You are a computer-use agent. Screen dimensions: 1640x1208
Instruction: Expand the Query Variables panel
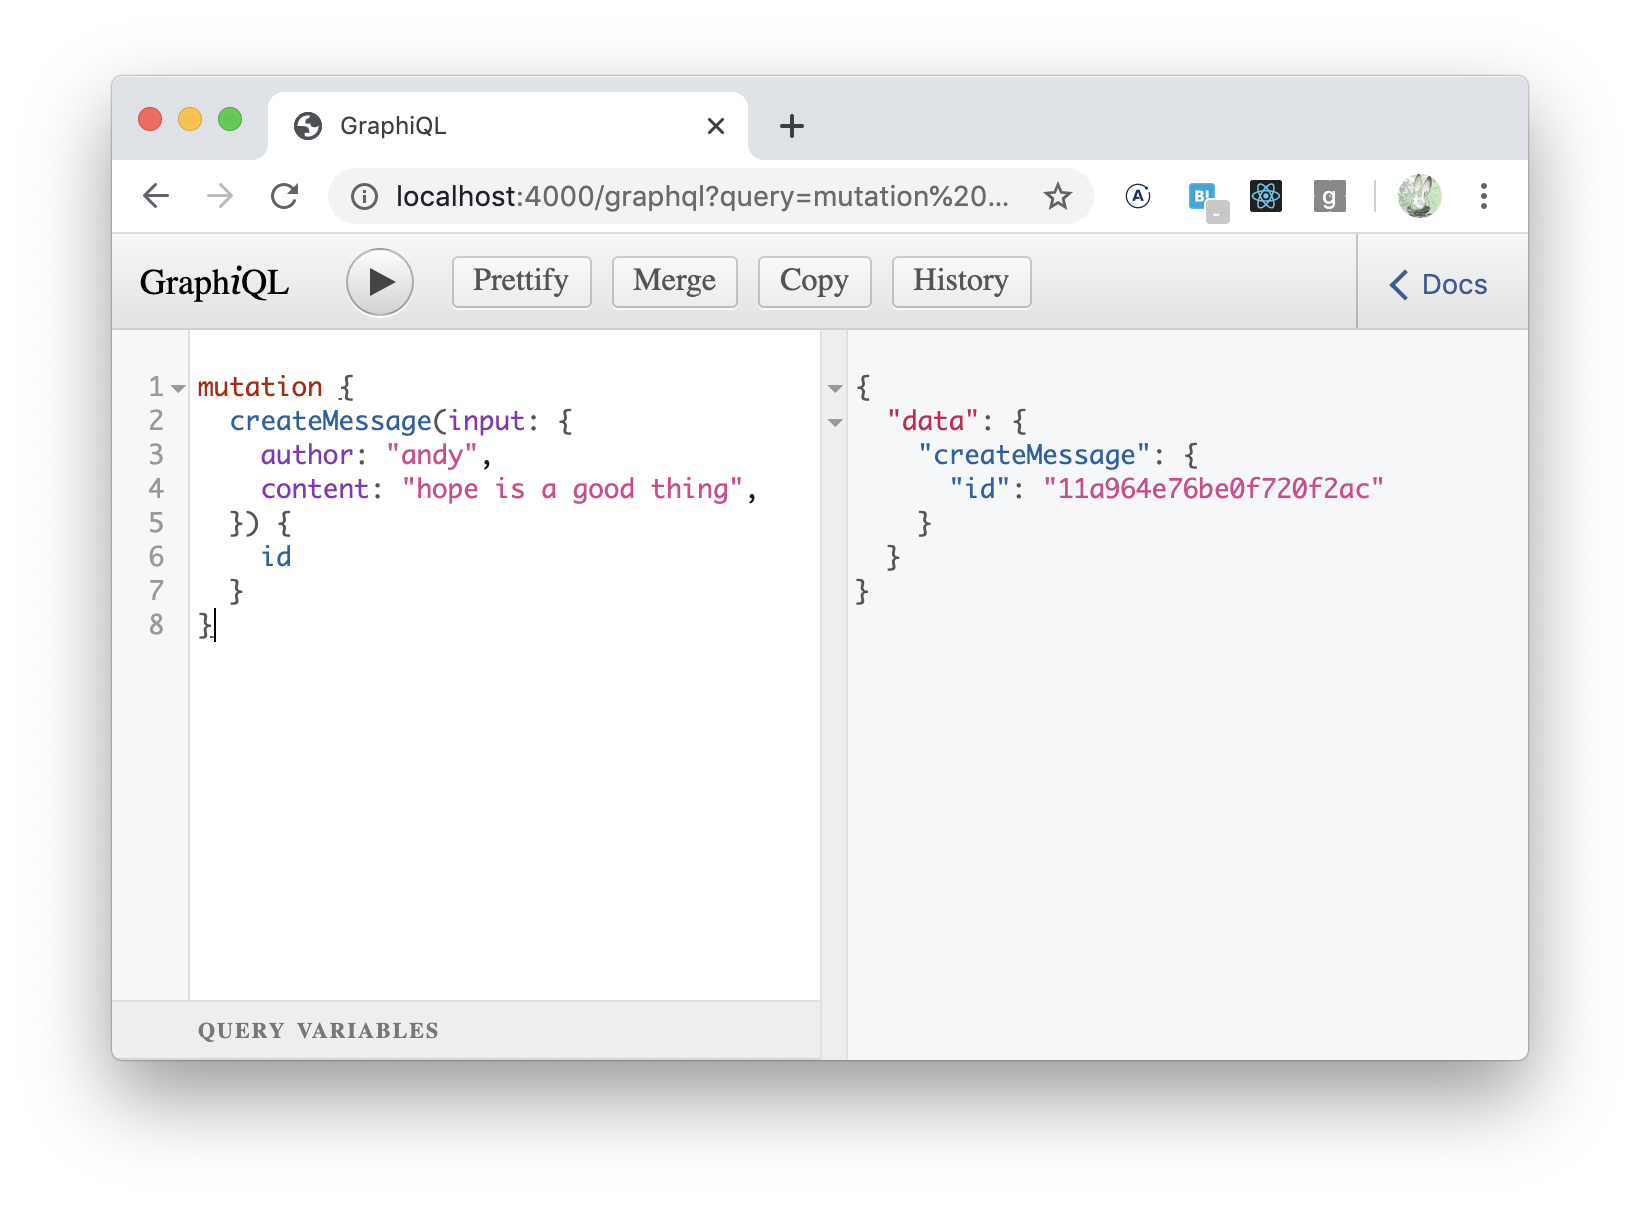click(x=466, y=1030)
